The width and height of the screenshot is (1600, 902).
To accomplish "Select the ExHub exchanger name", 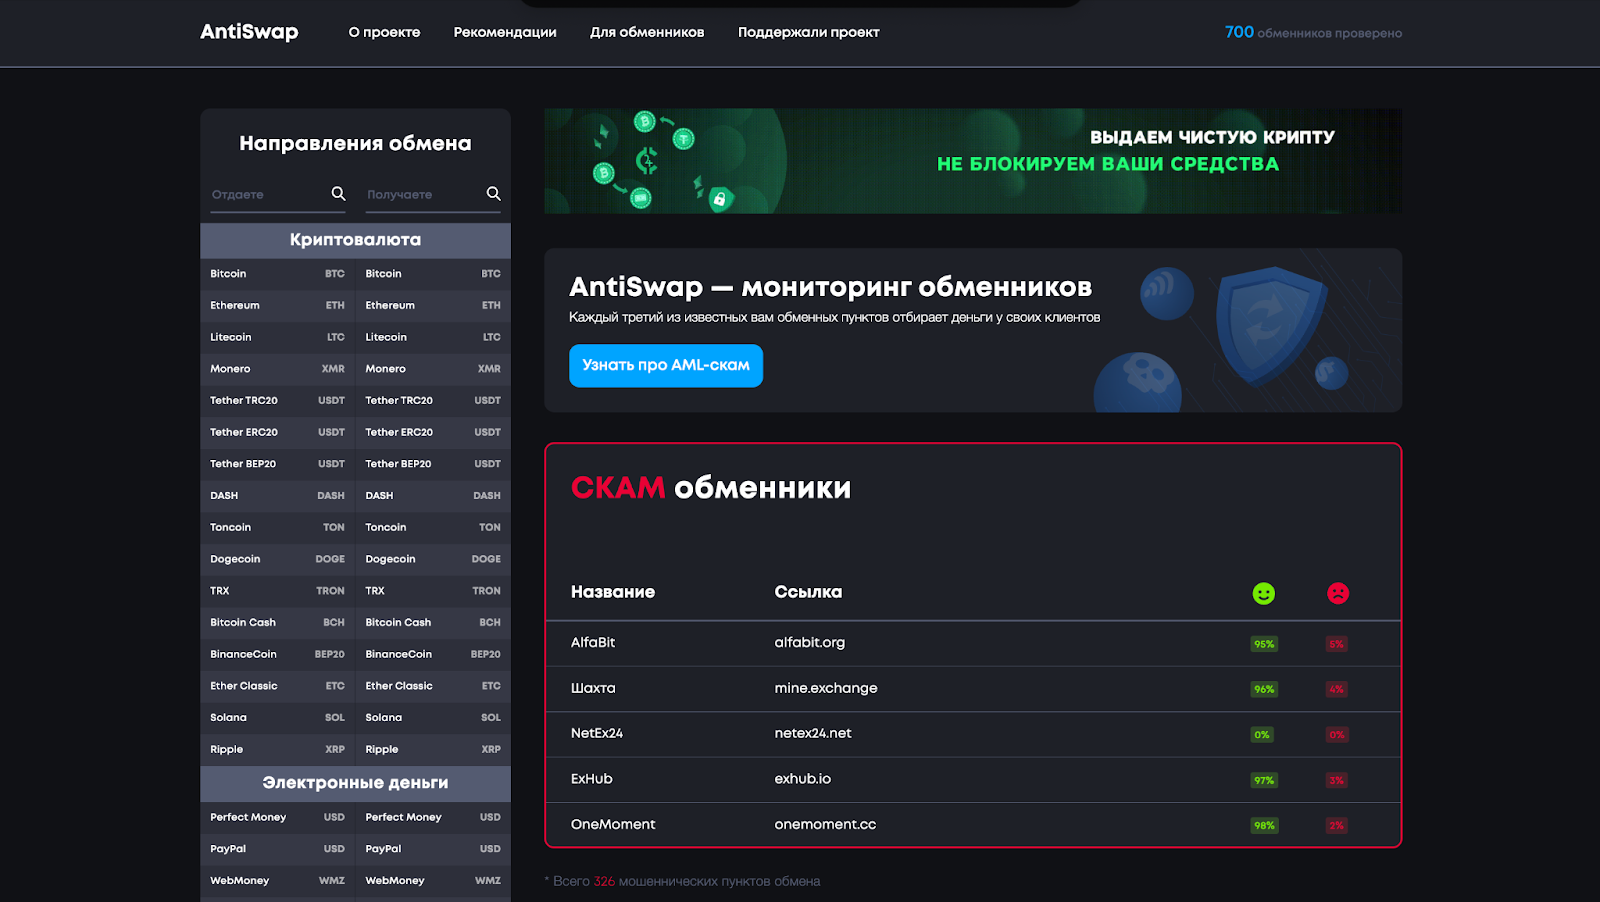I will coord(592,779).
